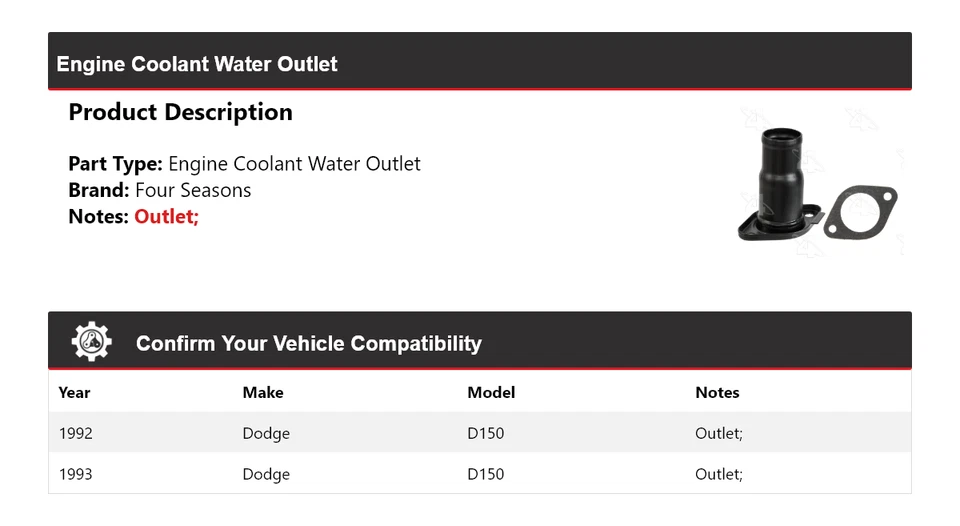Select the 1993 year cell
Viewport: 960px width, 526px height.
tap(76, 474)
